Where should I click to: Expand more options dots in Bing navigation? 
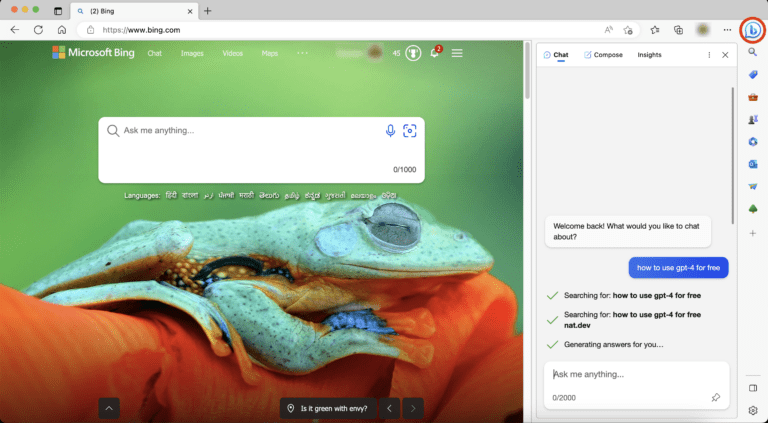[x=302, y=53]
